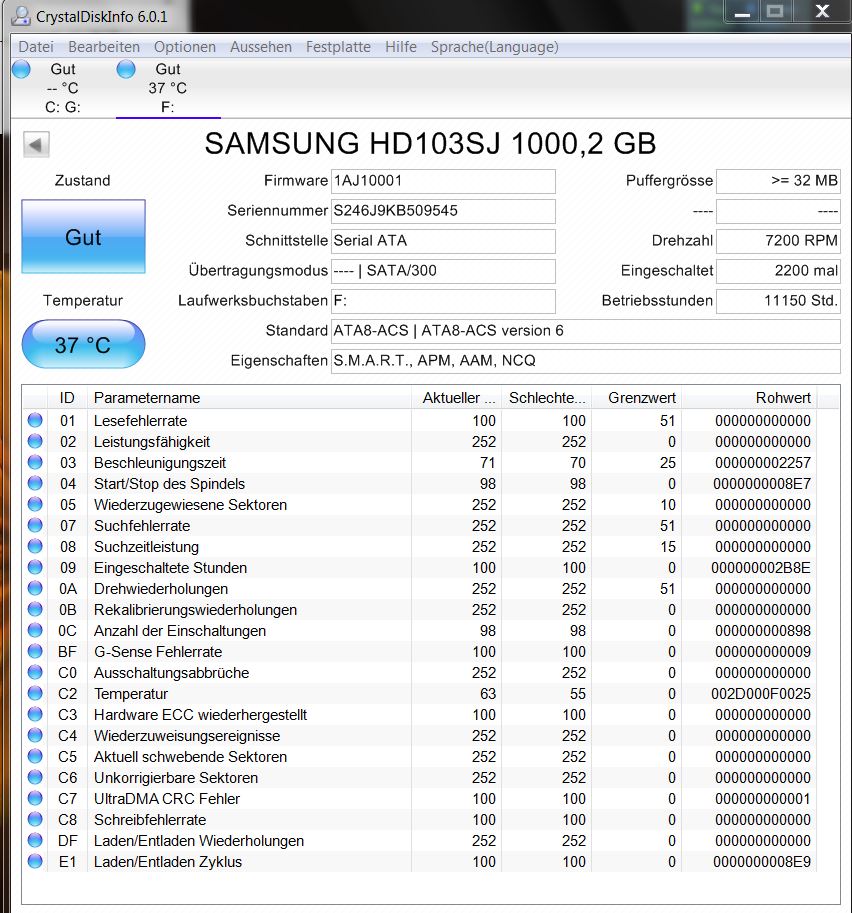Minimize the CrystalDiskInfo window
The image size is (852, 913).
743,11
